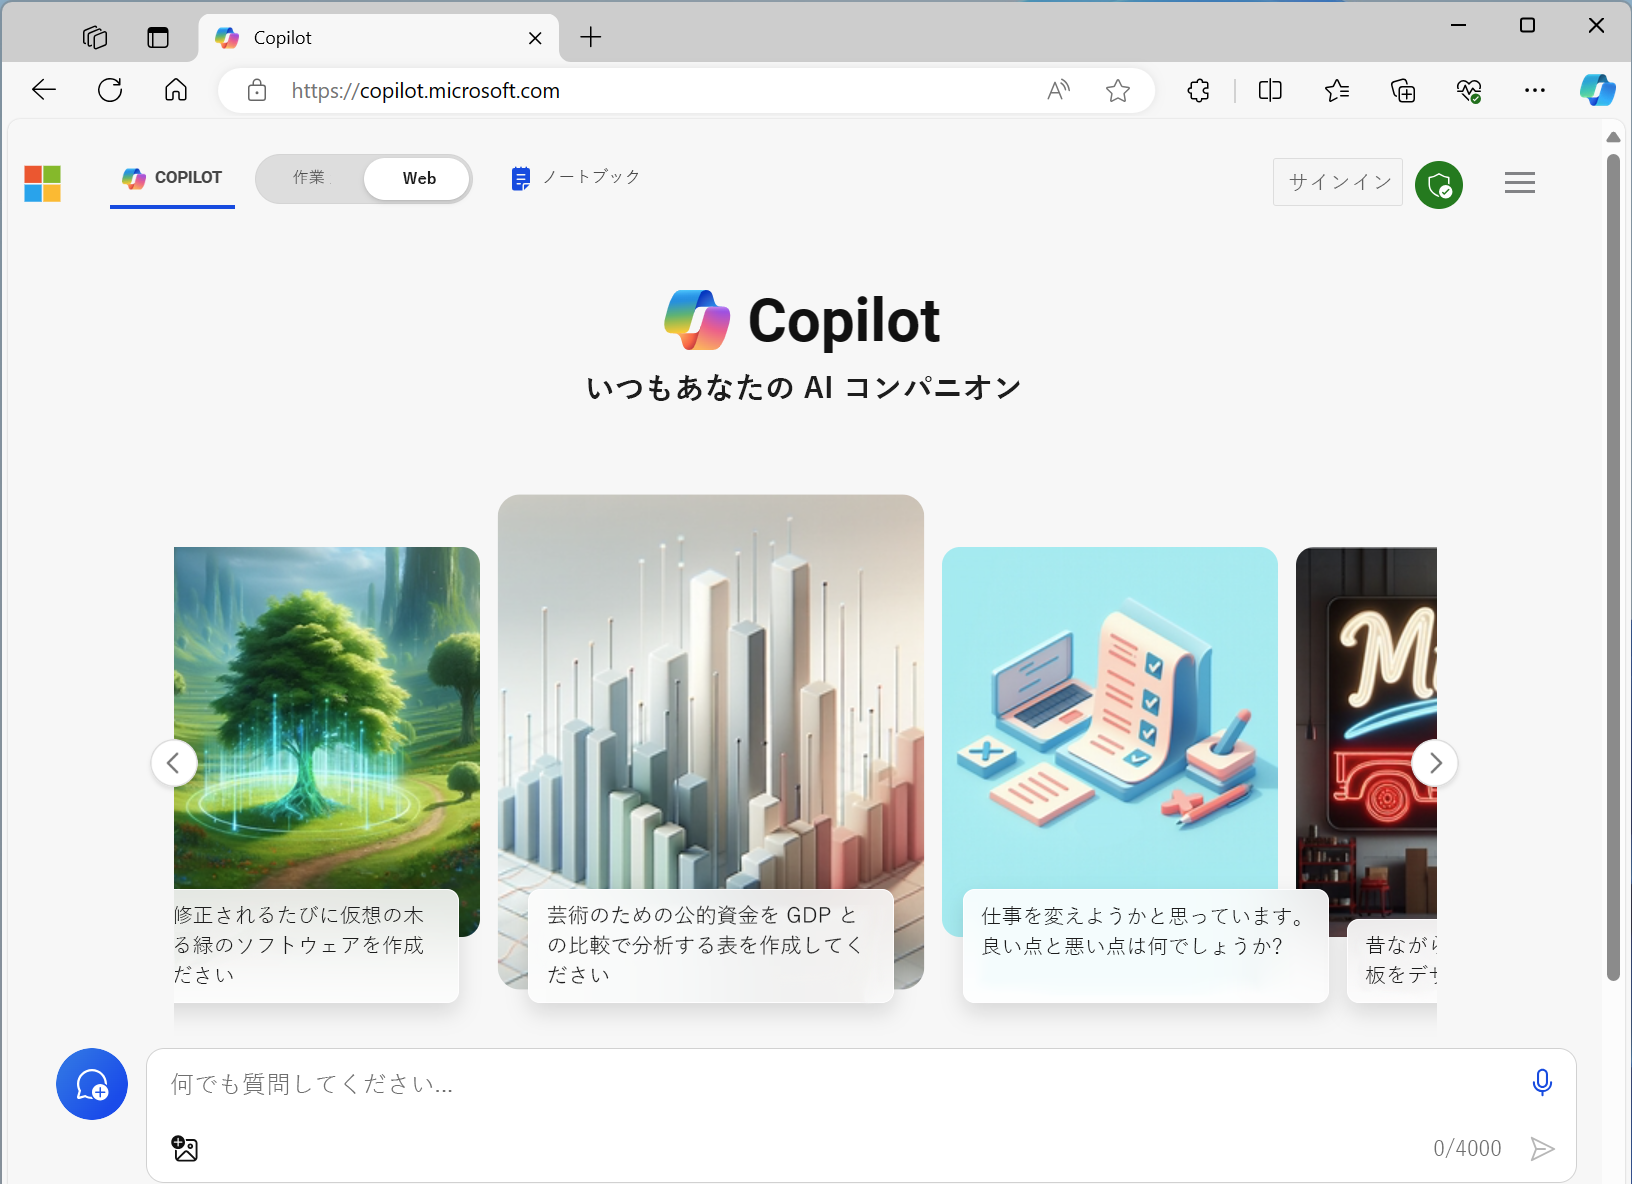Image resolution: width=1632 pixels, height=1184 pixels.
Task: Open browser Extensions icon
Action: click(x=1198, y=90)
